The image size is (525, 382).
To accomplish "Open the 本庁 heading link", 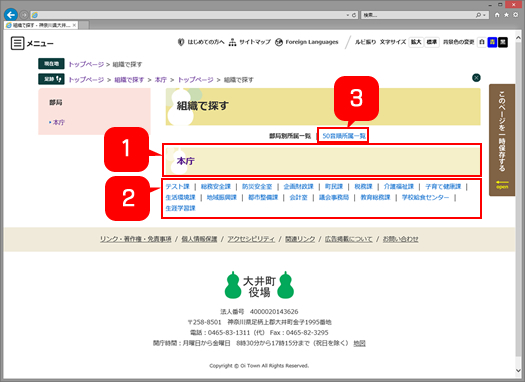I will pyautogui.click(x=185, y=161).
